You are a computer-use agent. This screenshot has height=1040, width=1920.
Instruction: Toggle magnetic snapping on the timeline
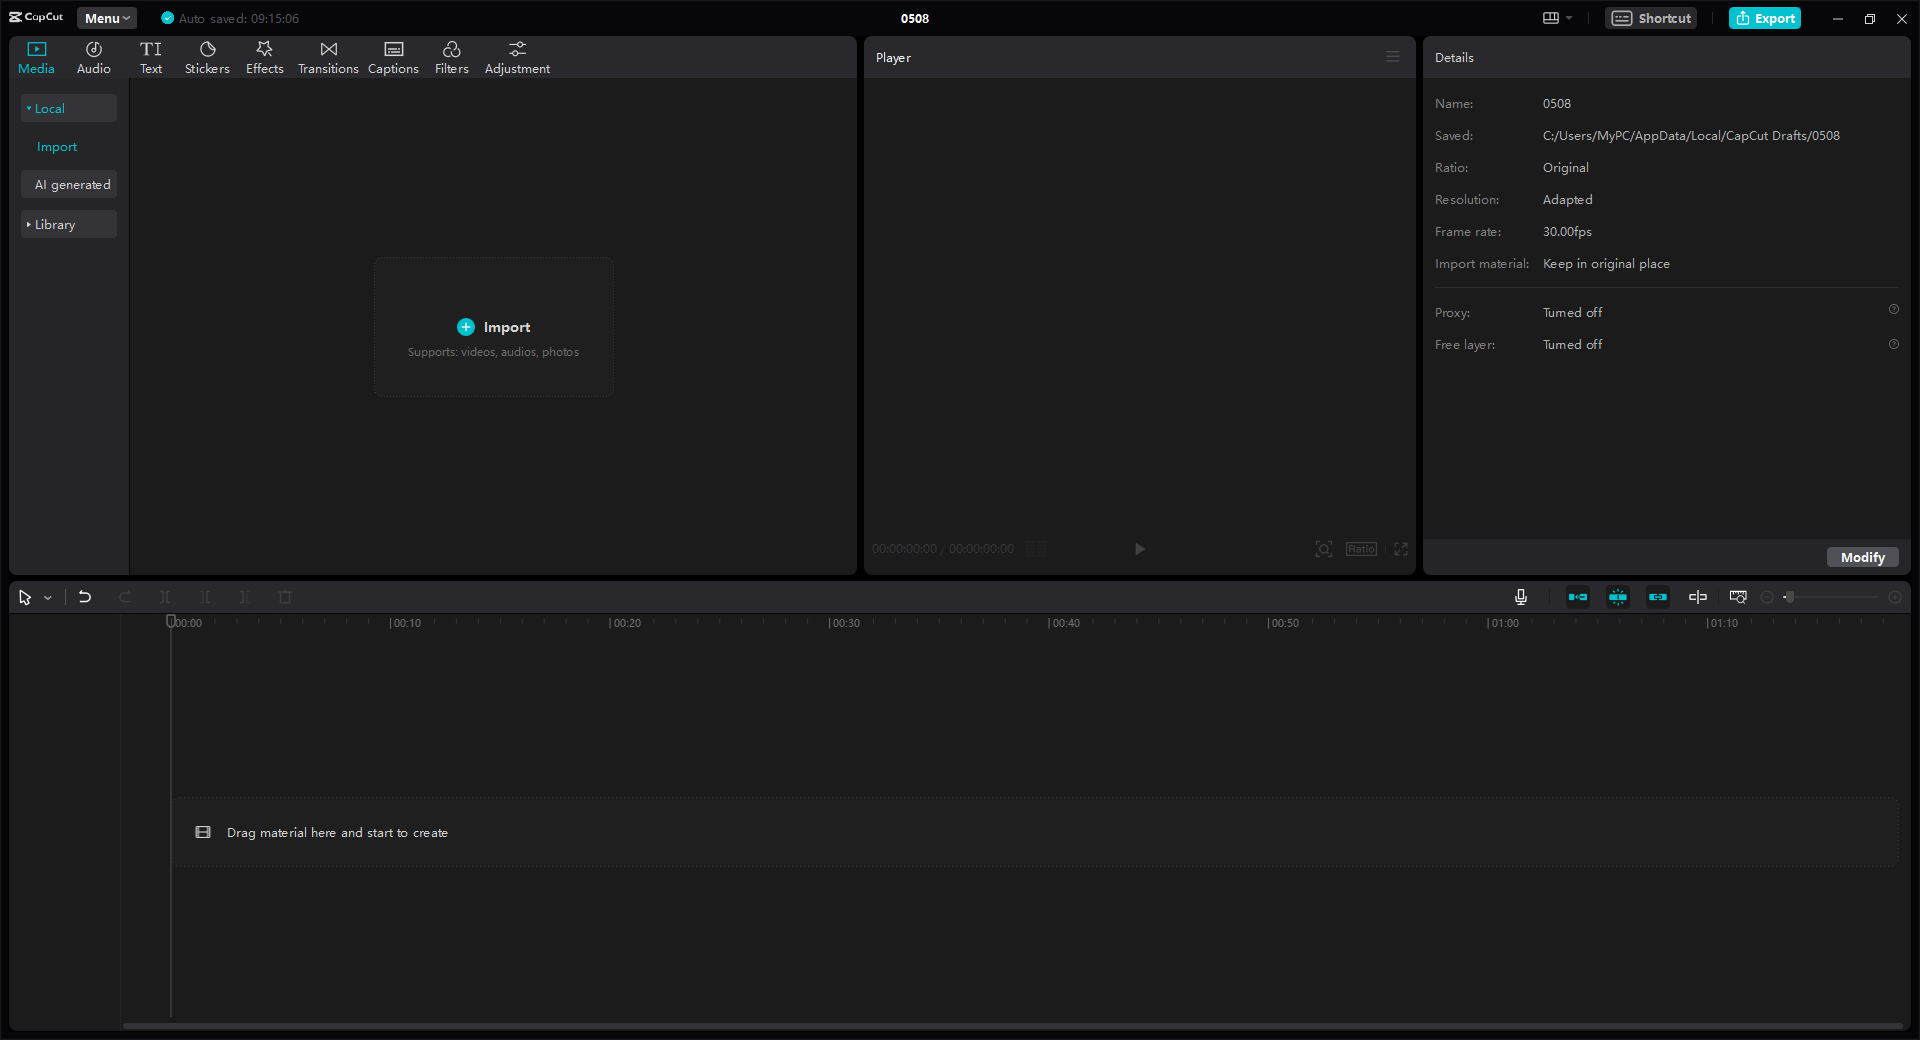(x=1618, y=597)
